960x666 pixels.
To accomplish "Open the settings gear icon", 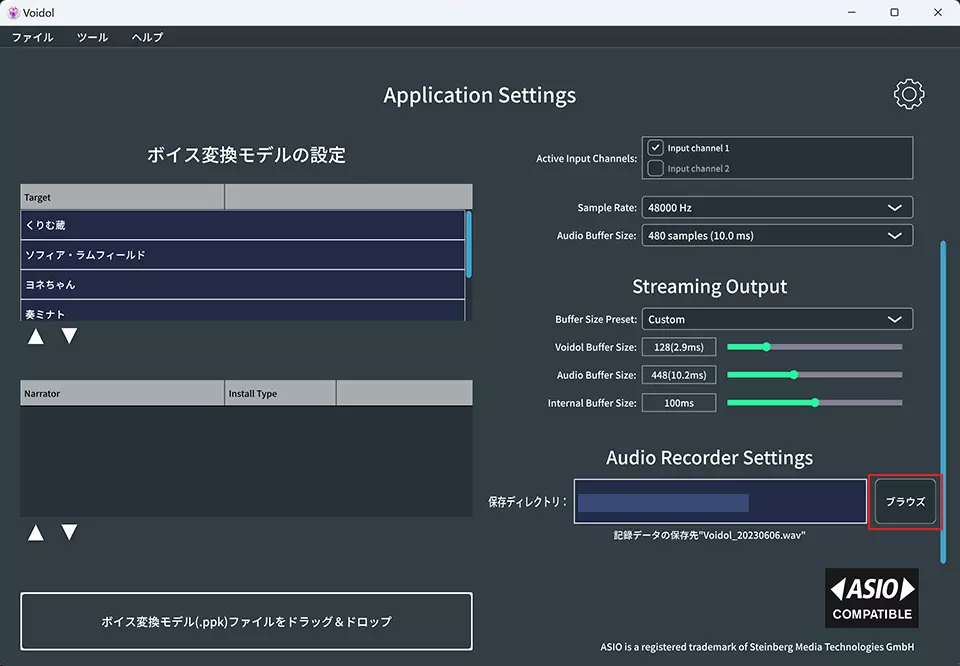I will (x=909, y=94).
